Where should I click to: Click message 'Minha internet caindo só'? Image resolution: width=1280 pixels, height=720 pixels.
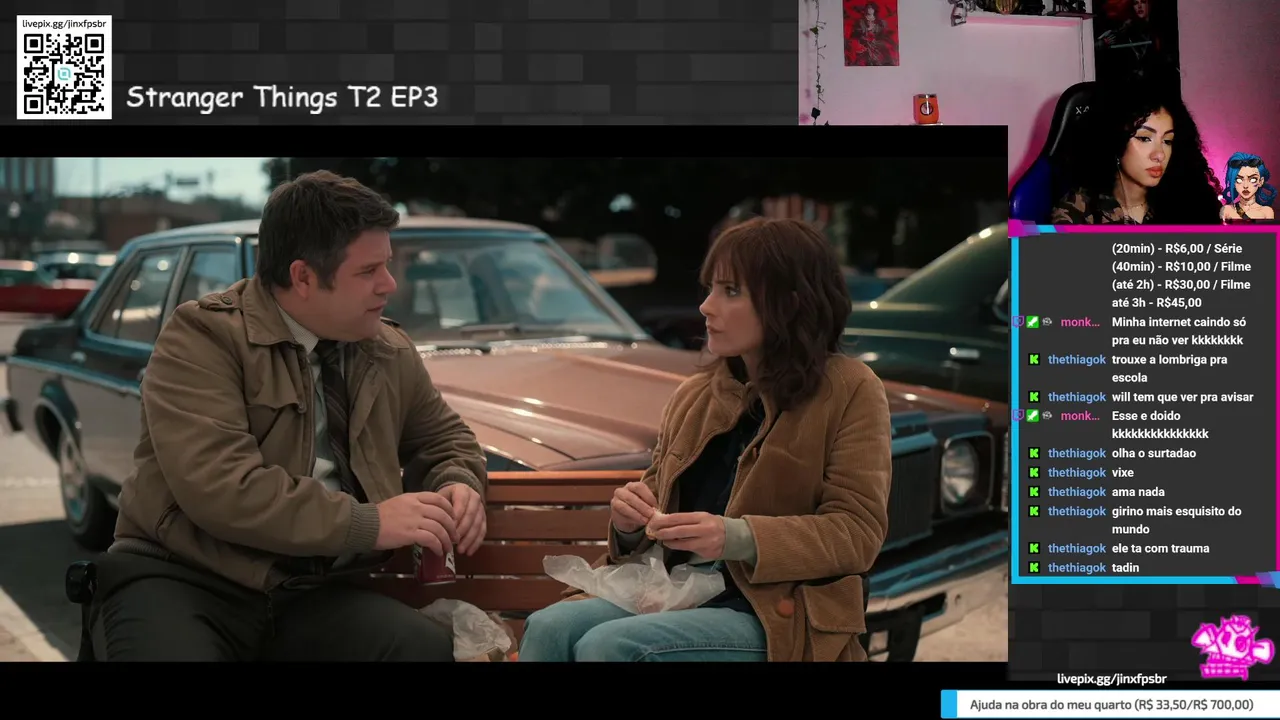pyautogui.click(x=1179, y=322)
